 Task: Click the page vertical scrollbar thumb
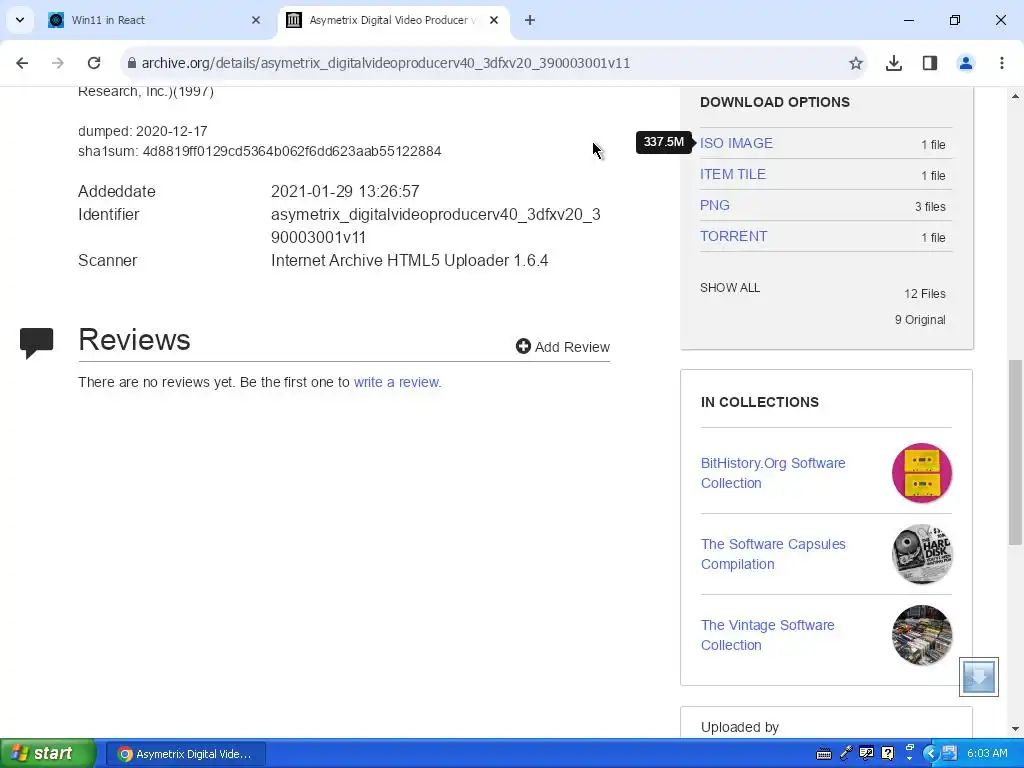tap(1015, 452)
